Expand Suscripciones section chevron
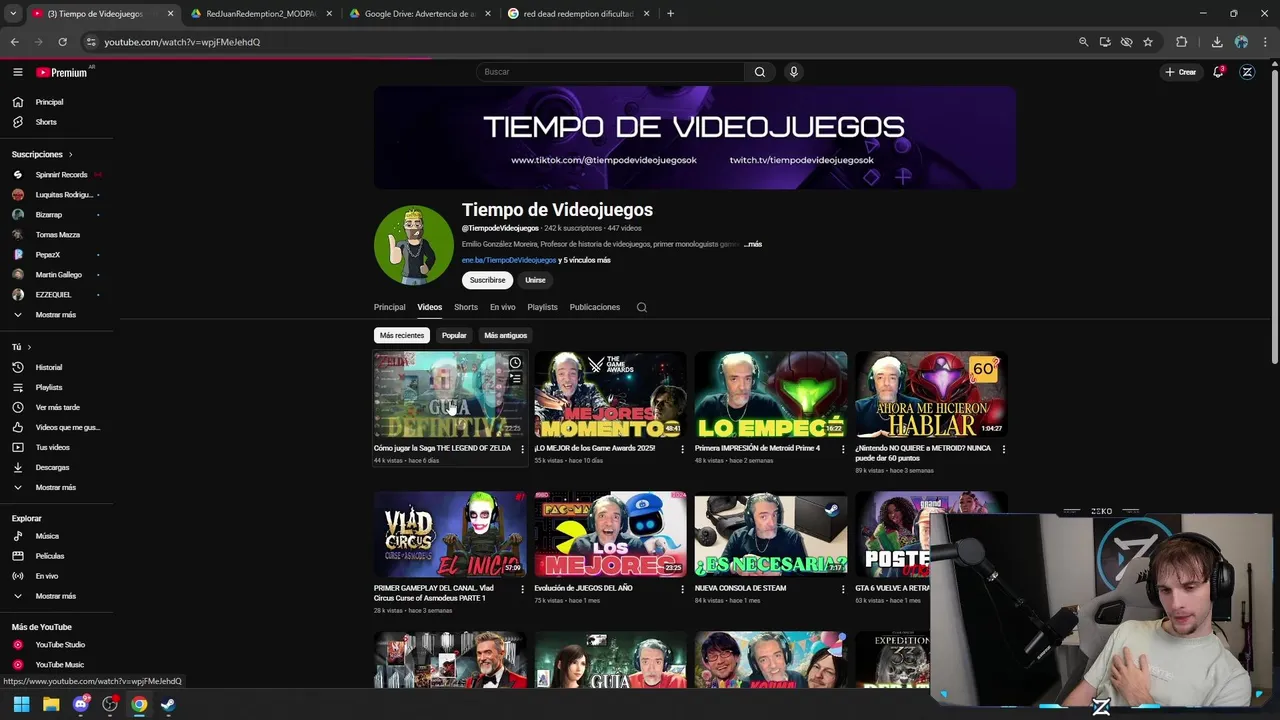 [x=70, y=154]
